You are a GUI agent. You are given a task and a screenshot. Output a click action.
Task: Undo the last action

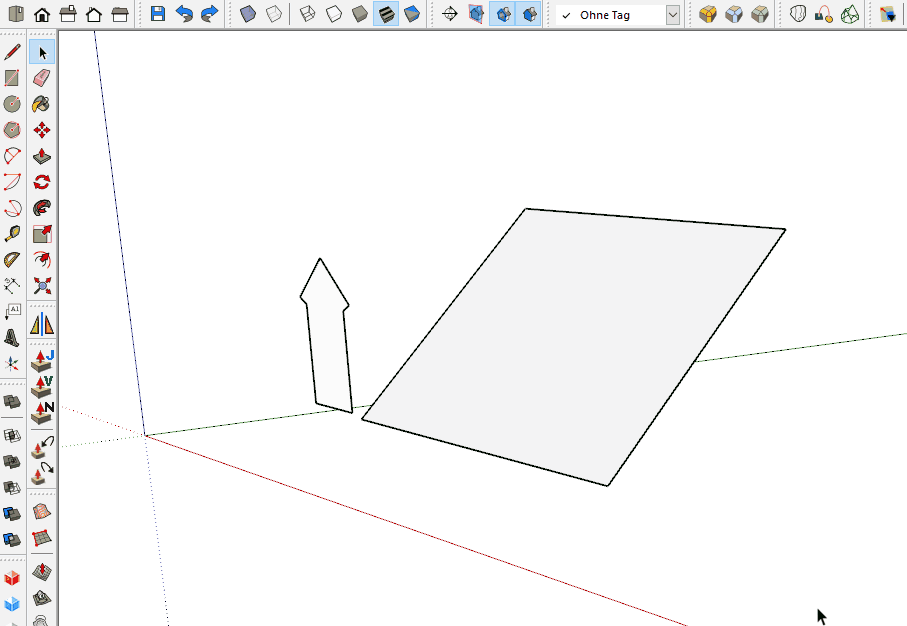click(x=184, y=15)
